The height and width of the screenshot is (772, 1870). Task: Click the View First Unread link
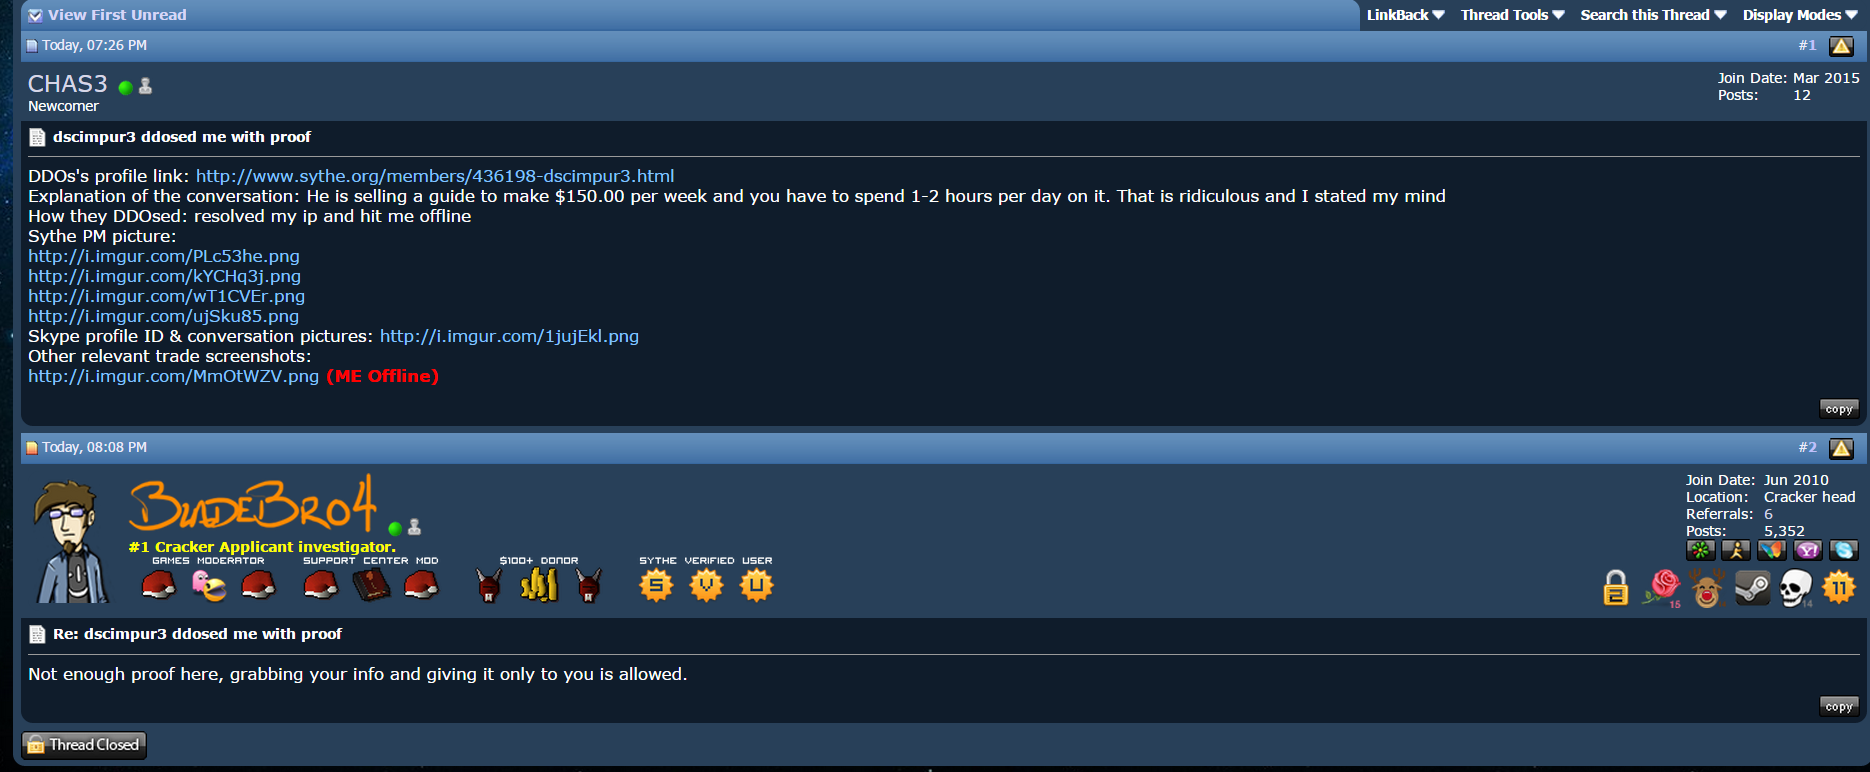tap(107, 15)
